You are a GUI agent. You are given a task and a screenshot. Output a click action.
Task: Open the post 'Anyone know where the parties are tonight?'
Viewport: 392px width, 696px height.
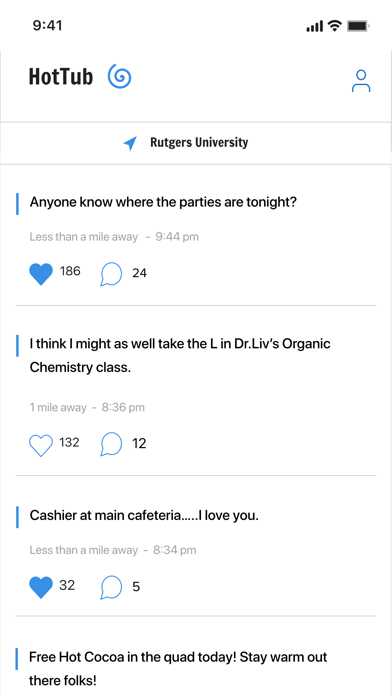[163, 202]
